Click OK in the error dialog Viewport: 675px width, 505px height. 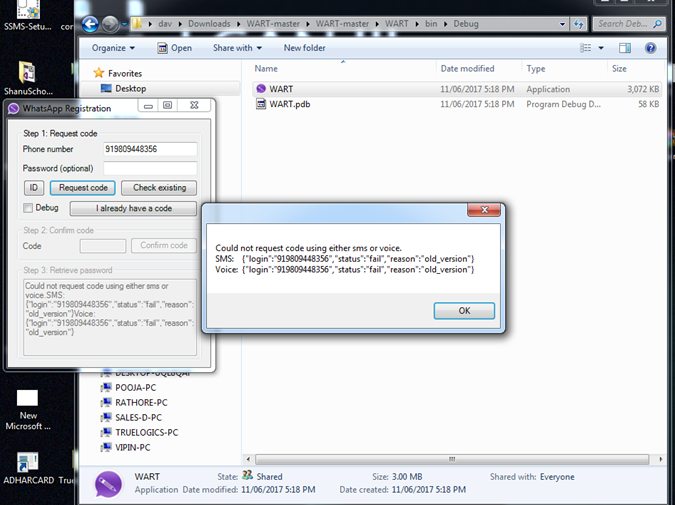click(464, 311)
